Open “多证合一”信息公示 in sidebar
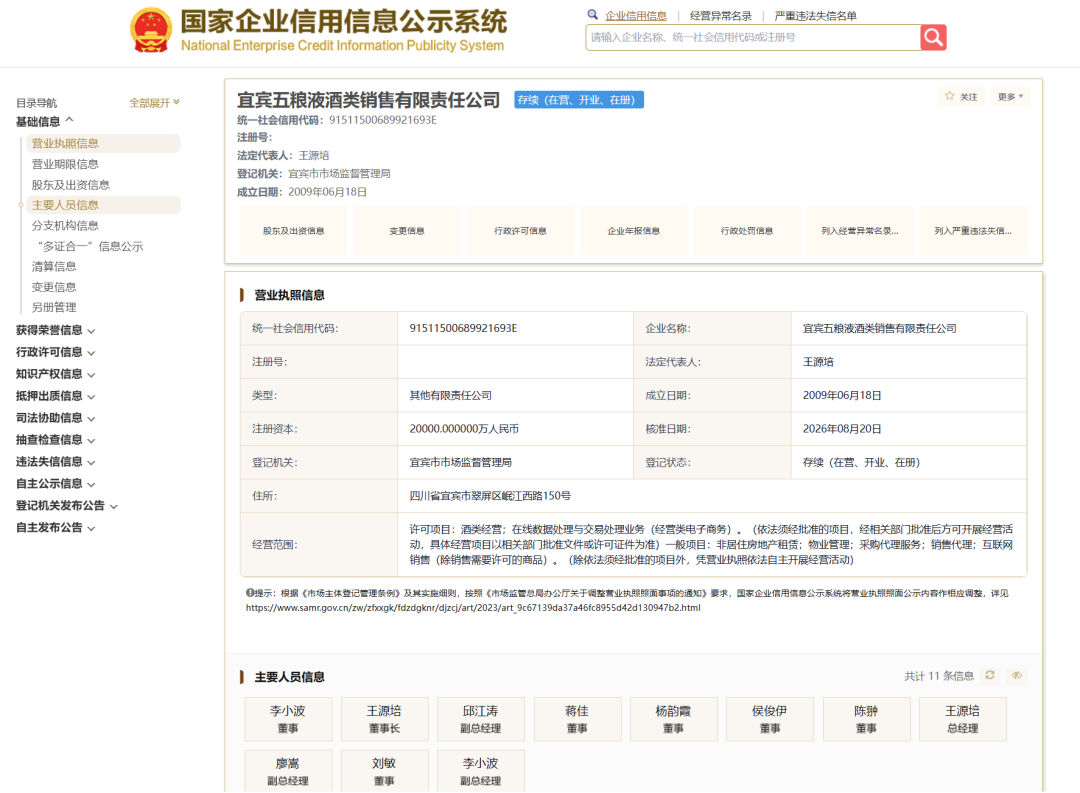The height and width of the screenshot is (793, 1080). point(90,246)
